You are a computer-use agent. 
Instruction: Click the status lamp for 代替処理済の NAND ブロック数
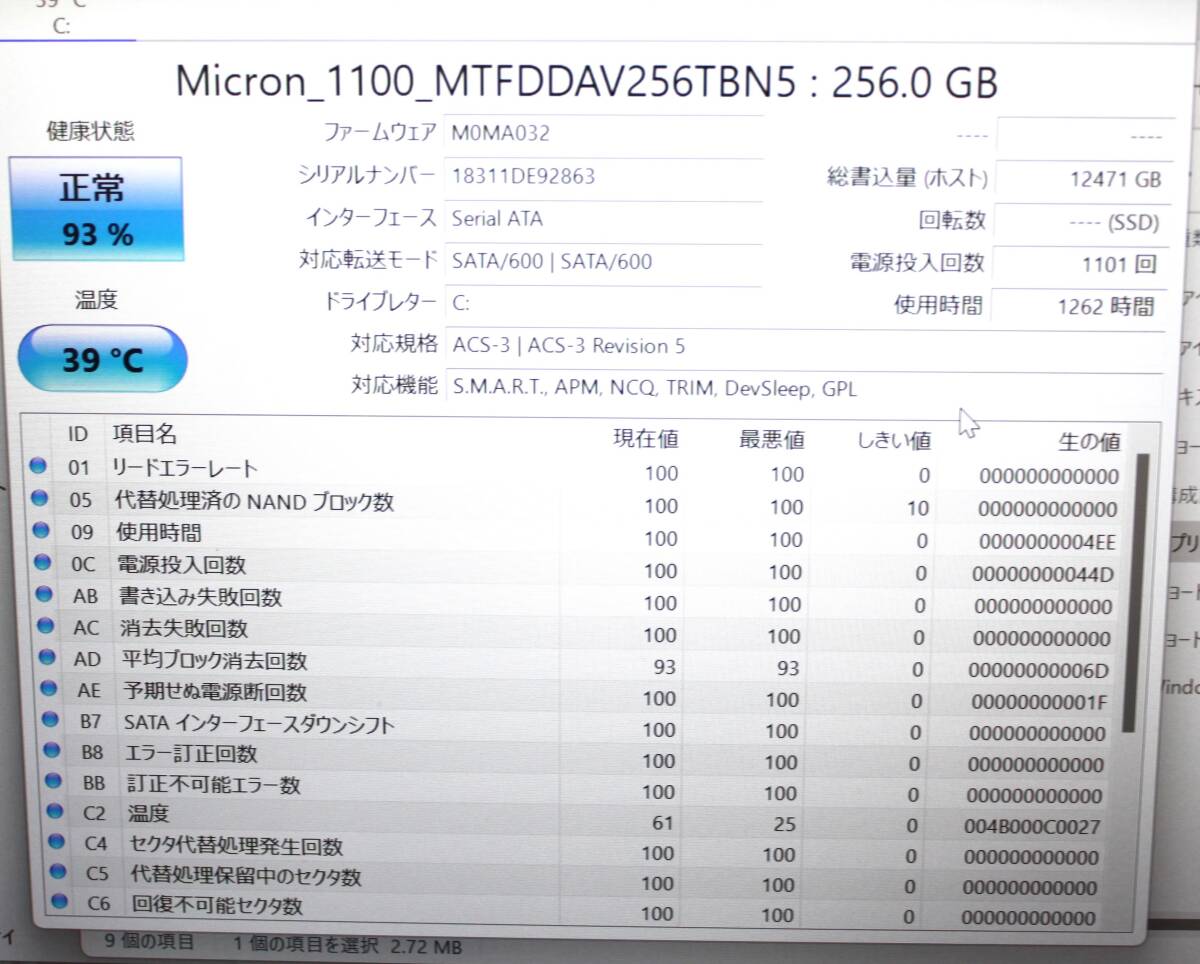point(40,501)
